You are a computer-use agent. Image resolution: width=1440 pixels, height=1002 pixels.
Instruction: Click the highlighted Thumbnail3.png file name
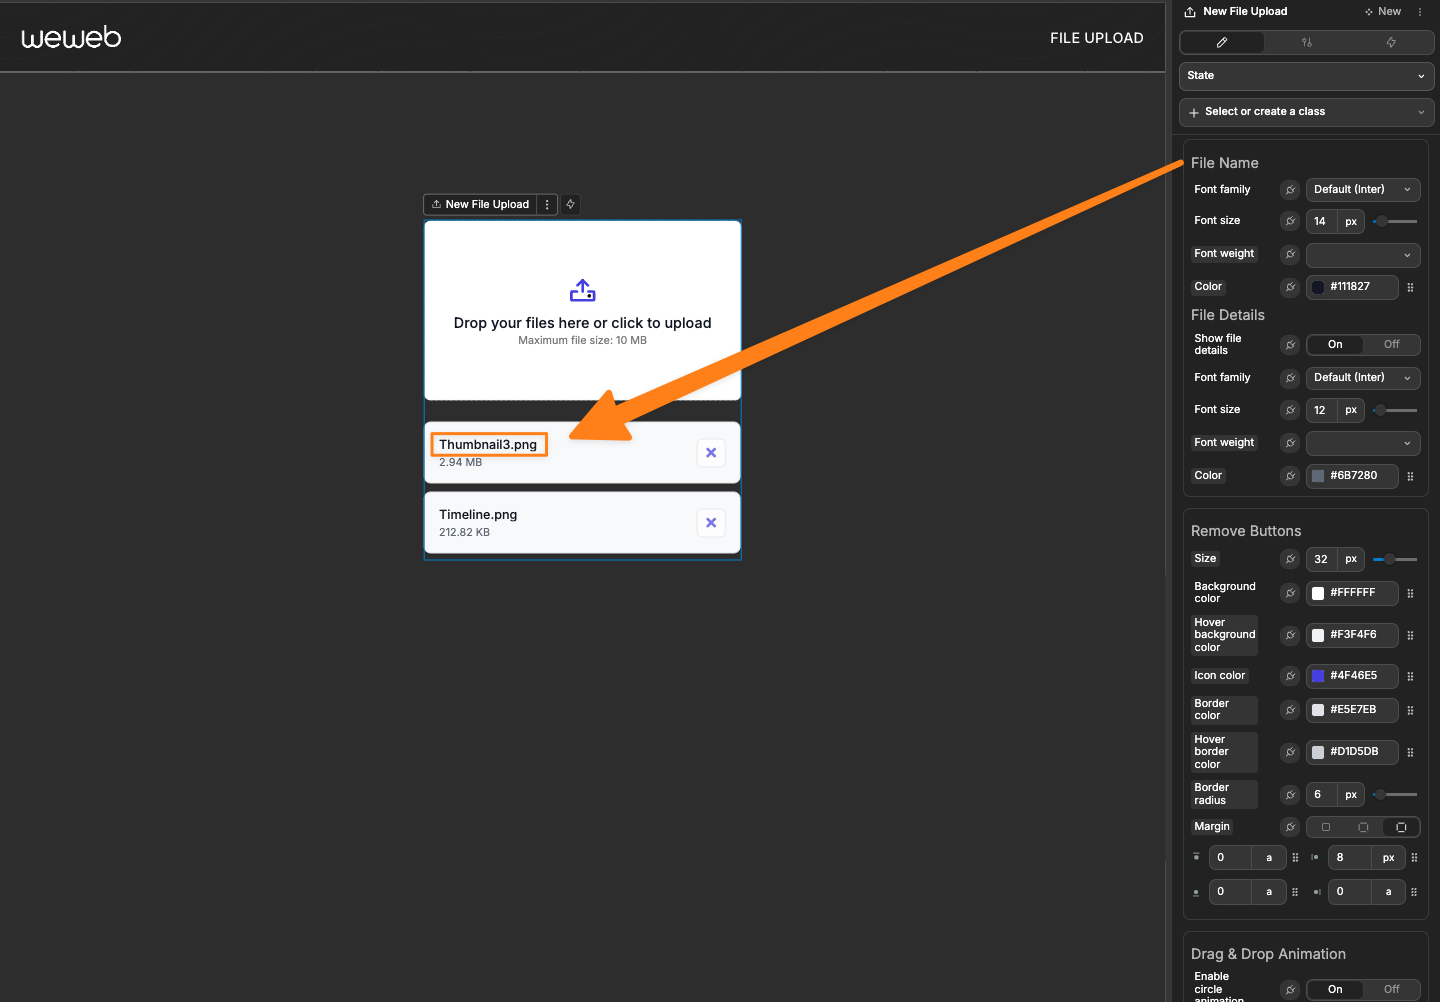click(488, 444)
